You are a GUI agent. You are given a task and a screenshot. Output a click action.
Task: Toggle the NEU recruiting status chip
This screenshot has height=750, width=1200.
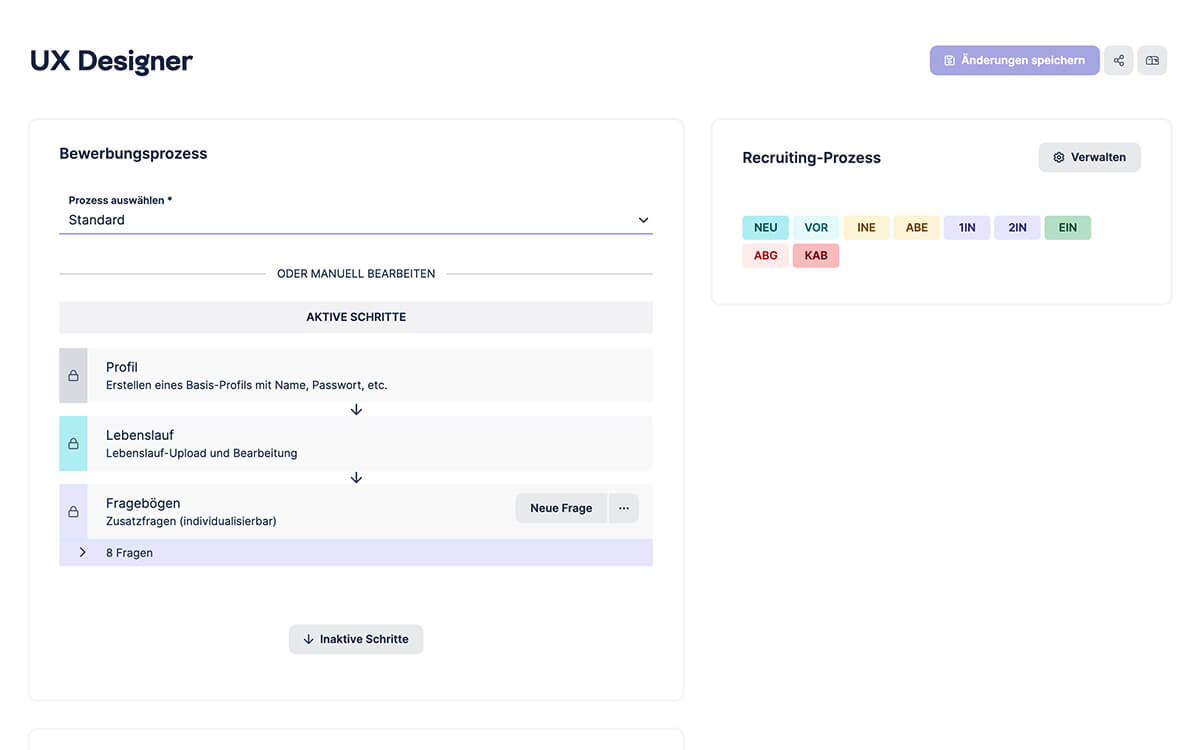tap(765, 227)
